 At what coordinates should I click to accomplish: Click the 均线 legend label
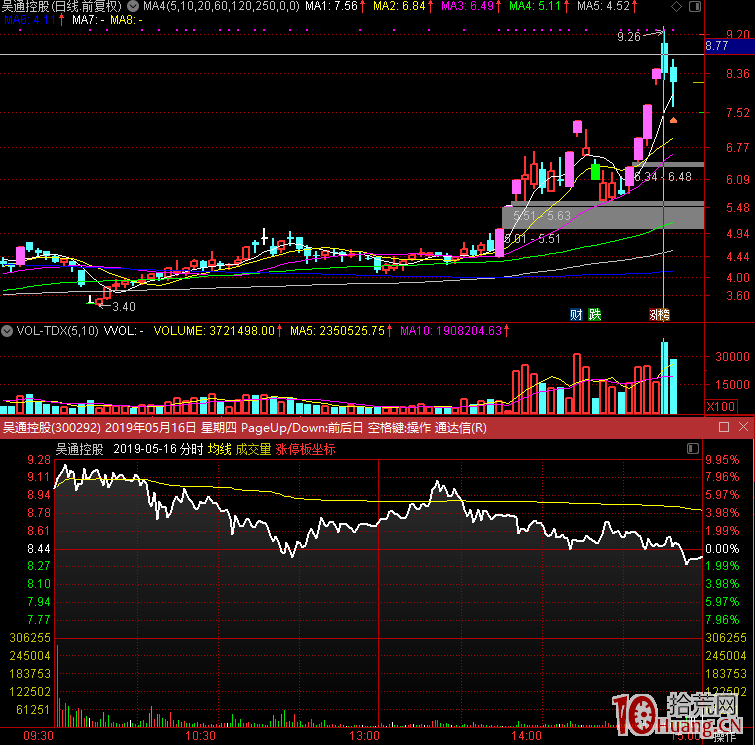pyautogui.click(x=220, y=449)
